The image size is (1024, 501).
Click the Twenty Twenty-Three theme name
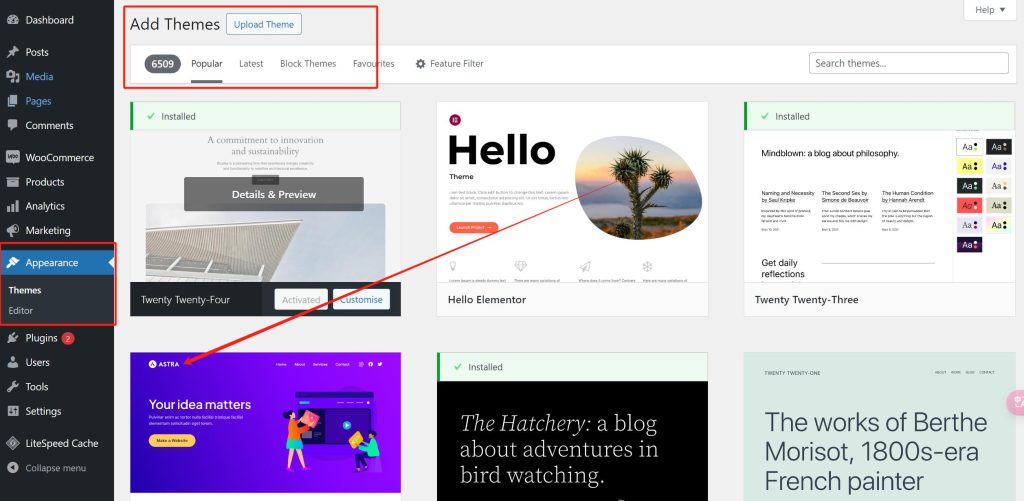point(807,299)
